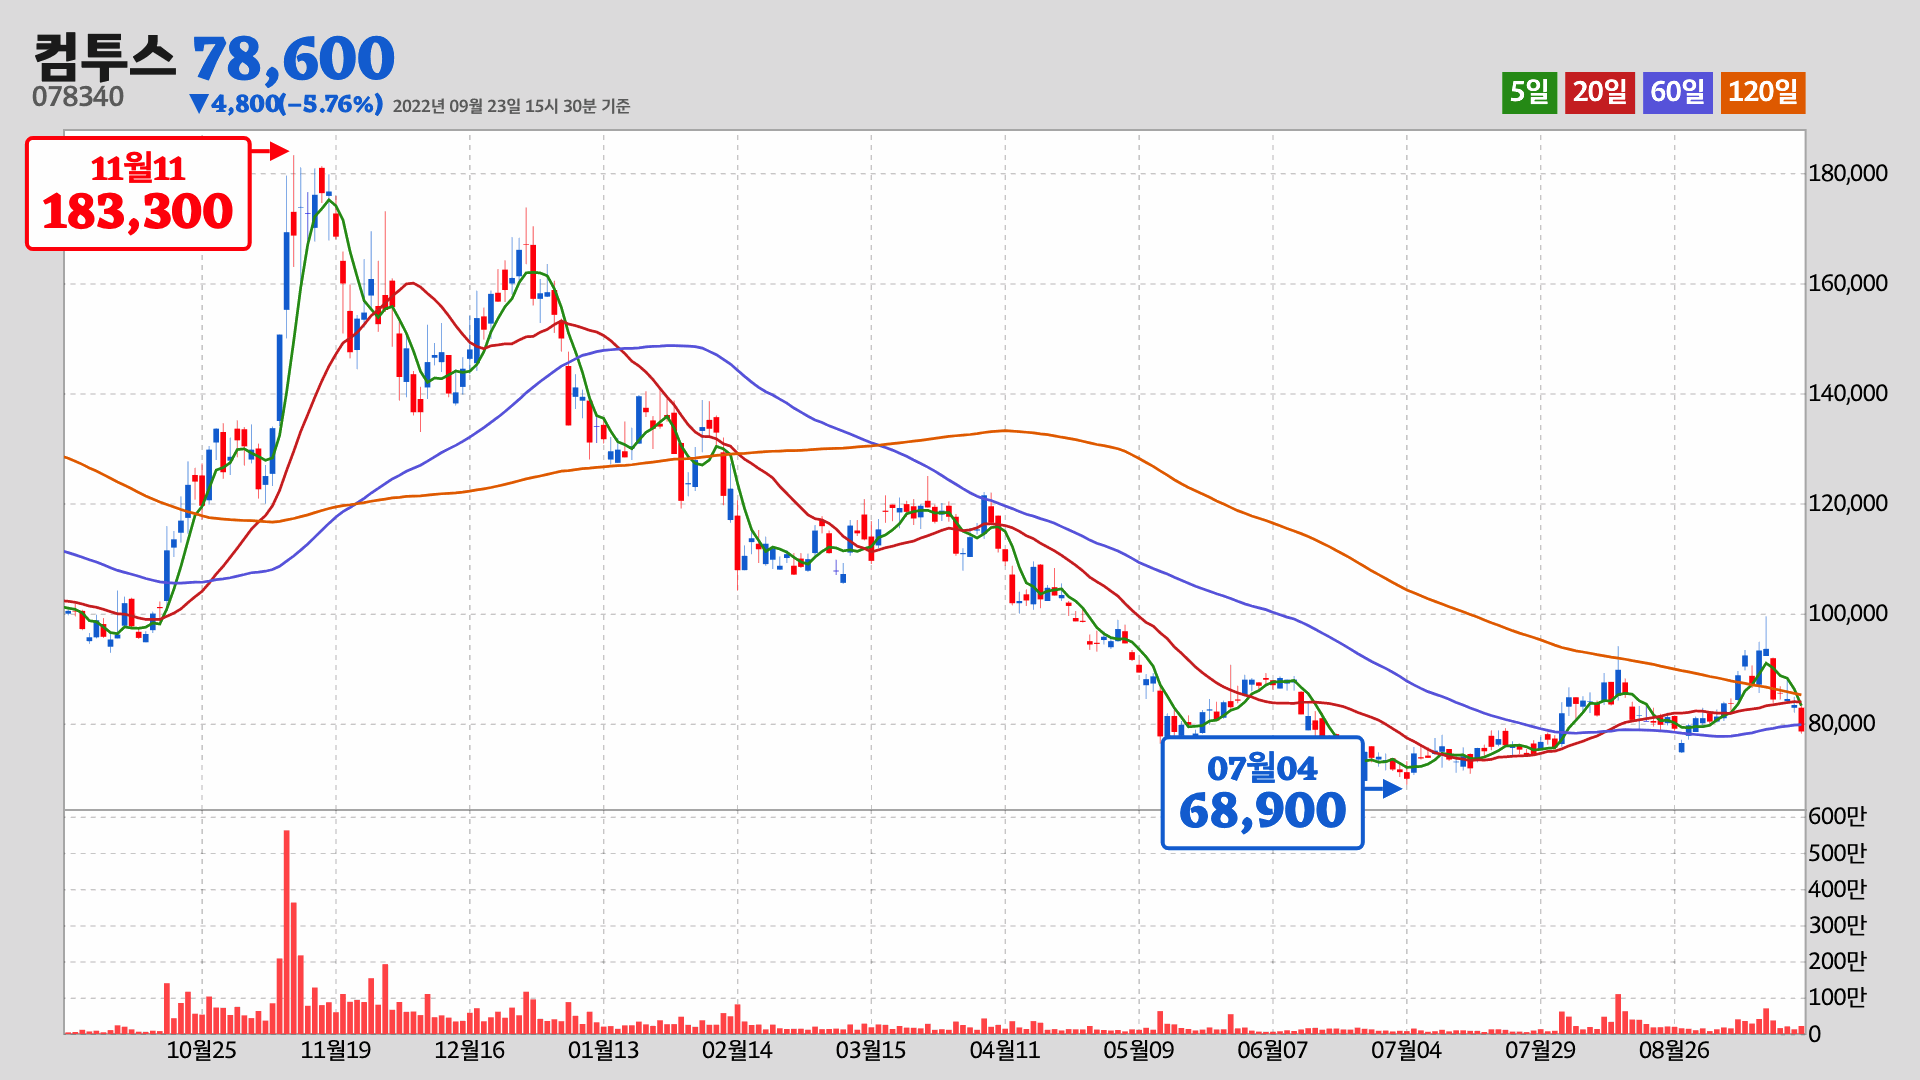The image size is (1920, 1080).
Task: Click the 04월11 date label
Action: pos(1005,1051)
